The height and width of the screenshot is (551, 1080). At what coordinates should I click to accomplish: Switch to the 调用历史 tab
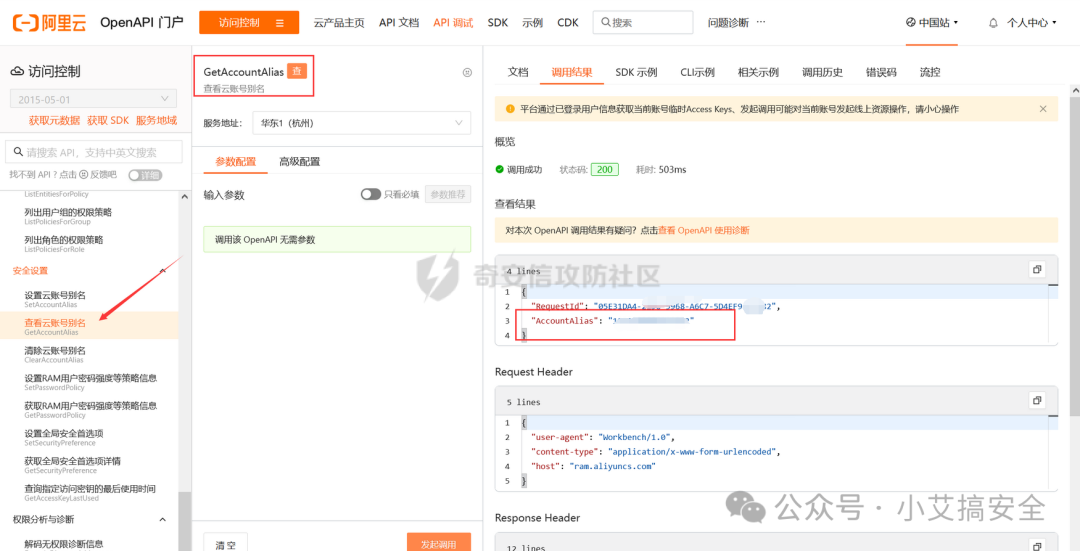click(x=822, y=72)
